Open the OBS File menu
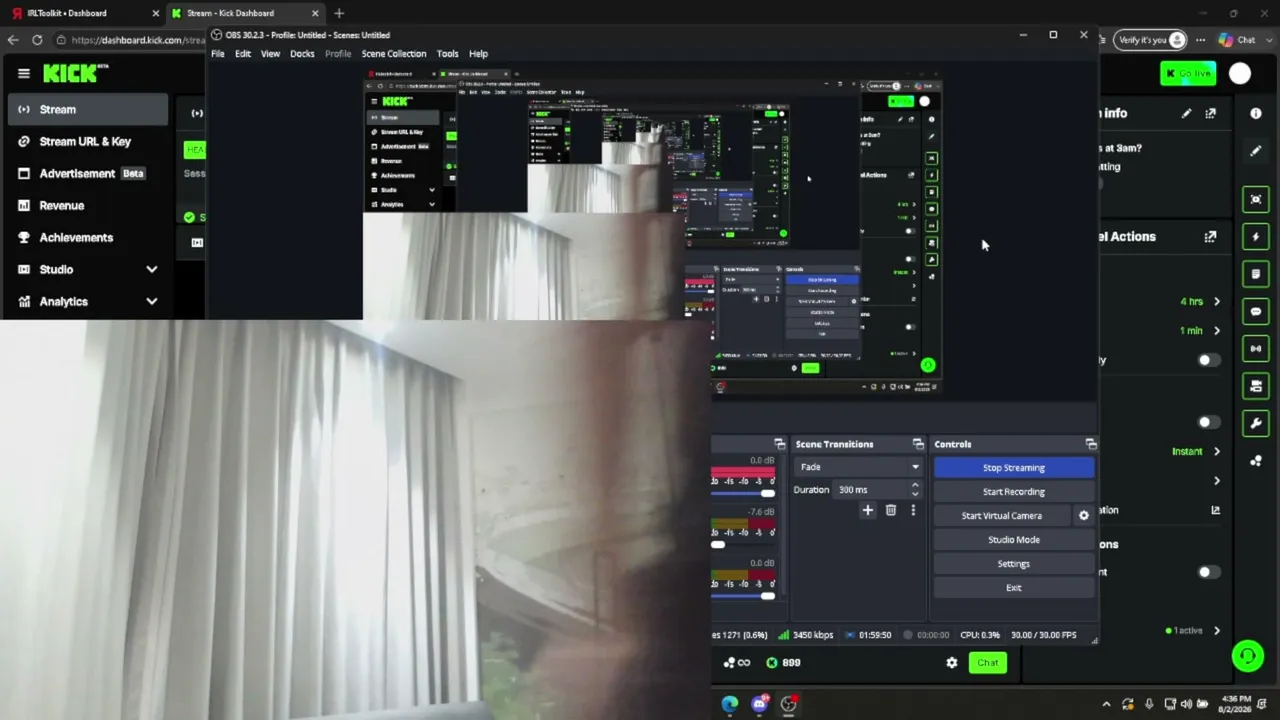1280x720 pixels. (218, 54)
